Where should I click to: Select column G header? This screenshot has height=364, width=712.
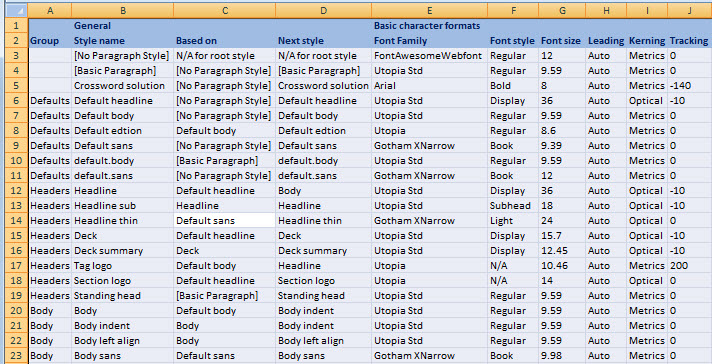tap(562, 10)
